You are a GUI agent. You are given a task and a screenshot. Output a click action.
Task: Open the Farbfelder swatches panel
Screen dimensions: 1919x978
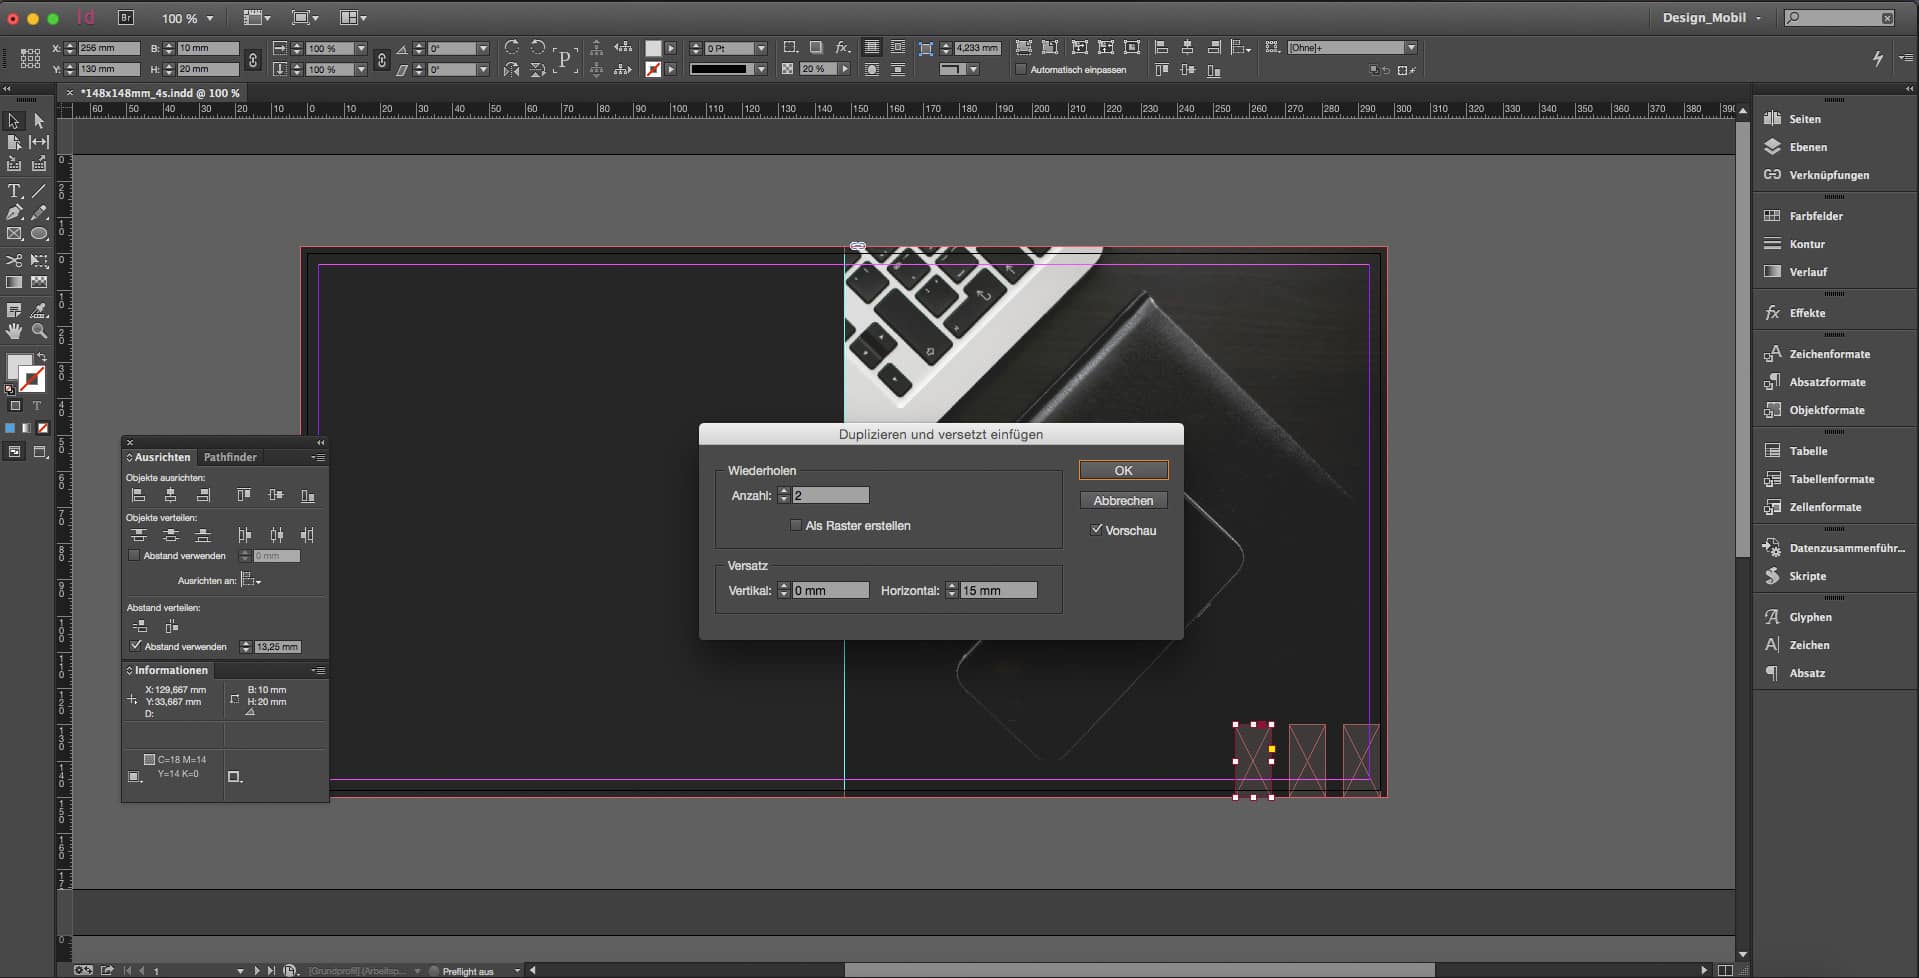click(x=1815, y=216)
